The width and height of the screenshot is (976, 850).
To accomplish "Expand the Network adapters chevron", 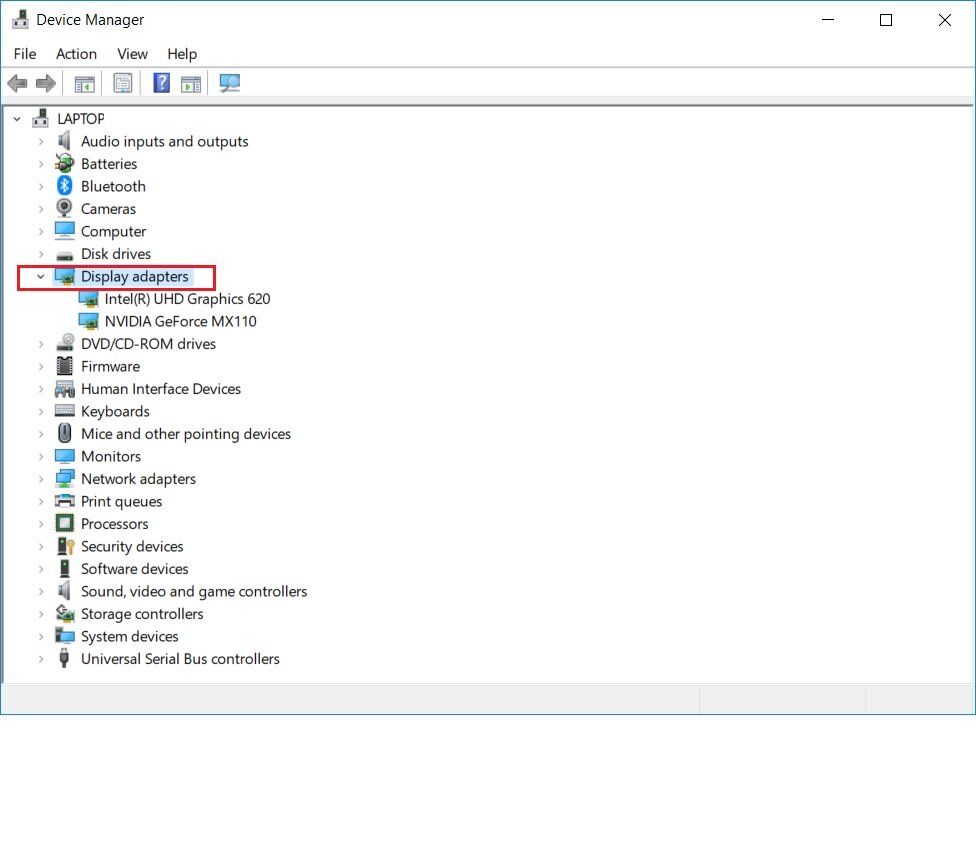I will coord(40,479).
